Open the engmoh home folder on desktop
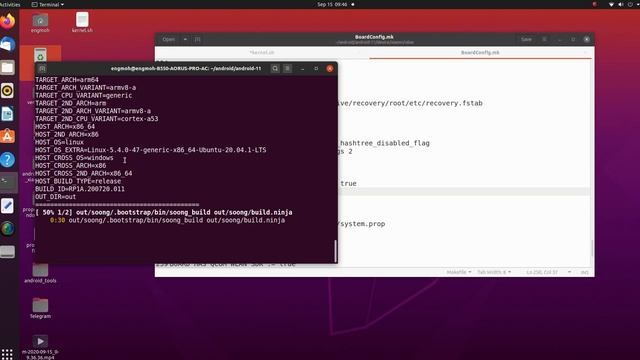 [40, 23]
